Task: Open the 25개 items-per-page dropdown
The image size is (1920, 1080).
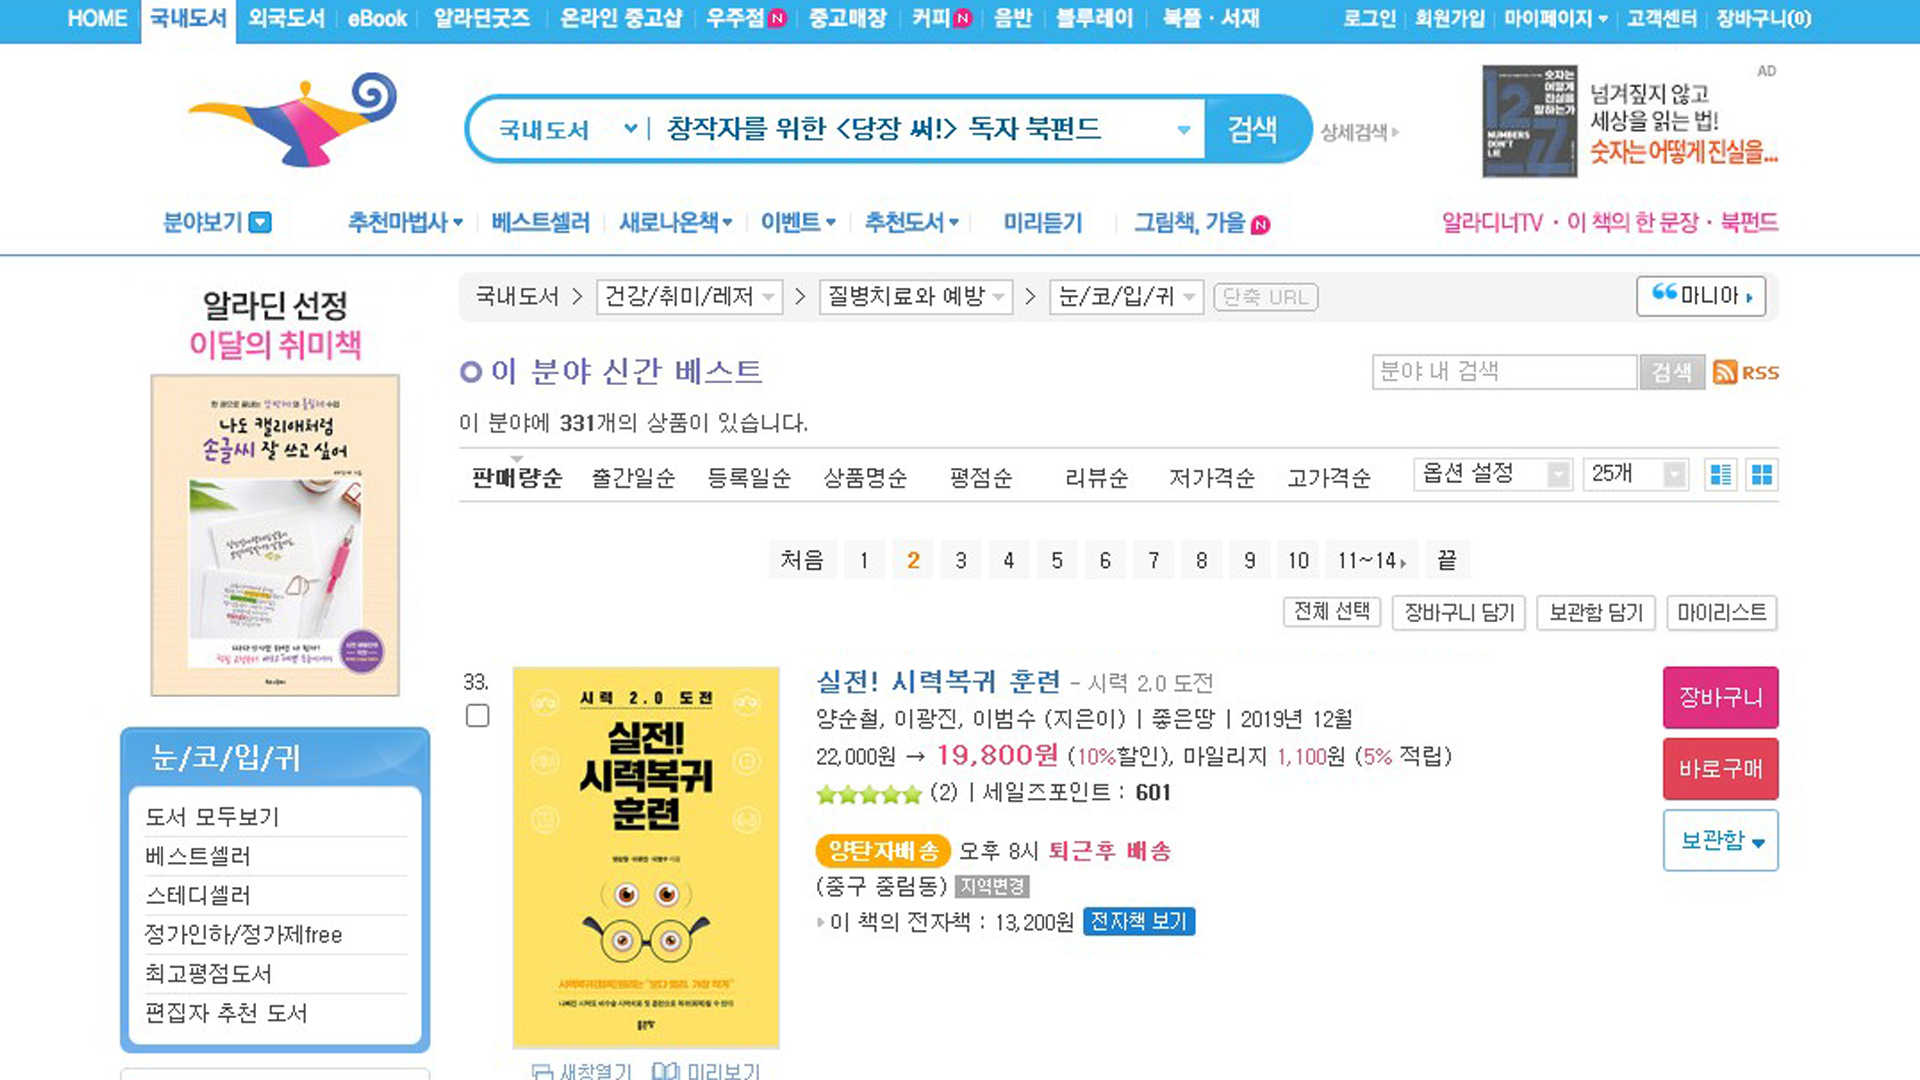Action: click(x=1635, y=474)
